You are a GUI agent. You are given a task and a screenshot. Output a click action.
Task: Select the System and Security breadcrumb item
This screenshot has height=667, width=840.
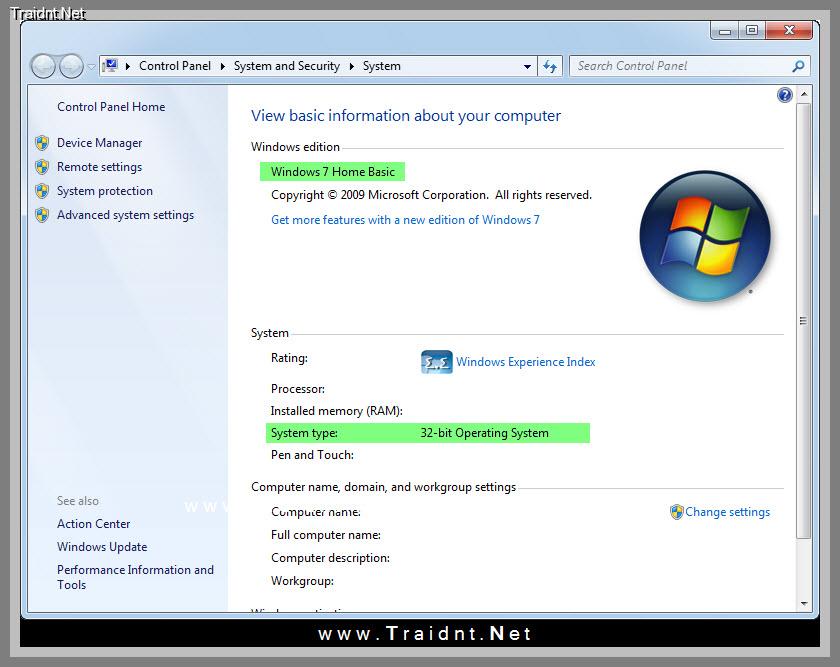pyautogui.click(x=286, y=66)
